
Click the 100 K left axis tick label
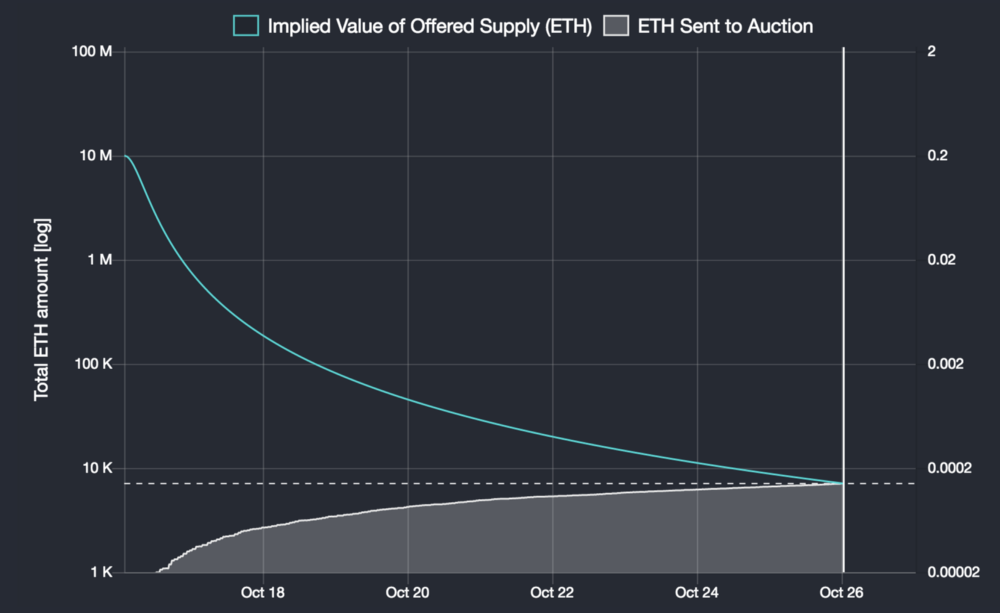click(95, 364)
